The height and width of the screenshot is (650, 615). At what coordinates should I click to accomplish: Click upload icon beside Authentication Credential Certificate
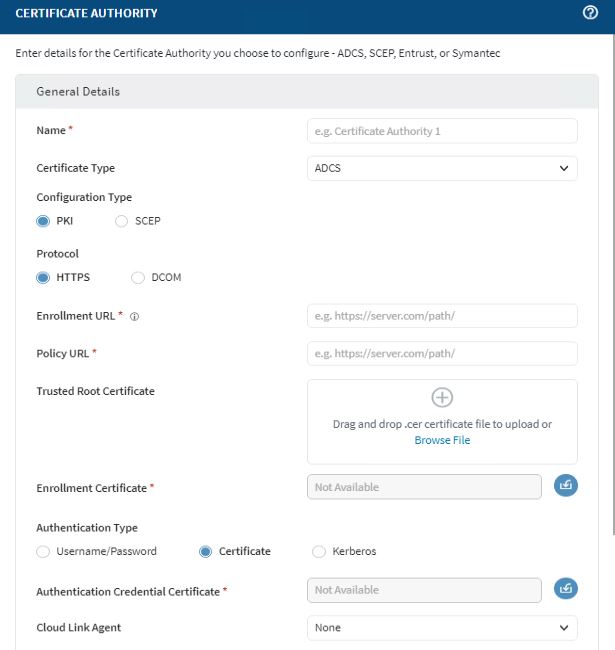566,589
